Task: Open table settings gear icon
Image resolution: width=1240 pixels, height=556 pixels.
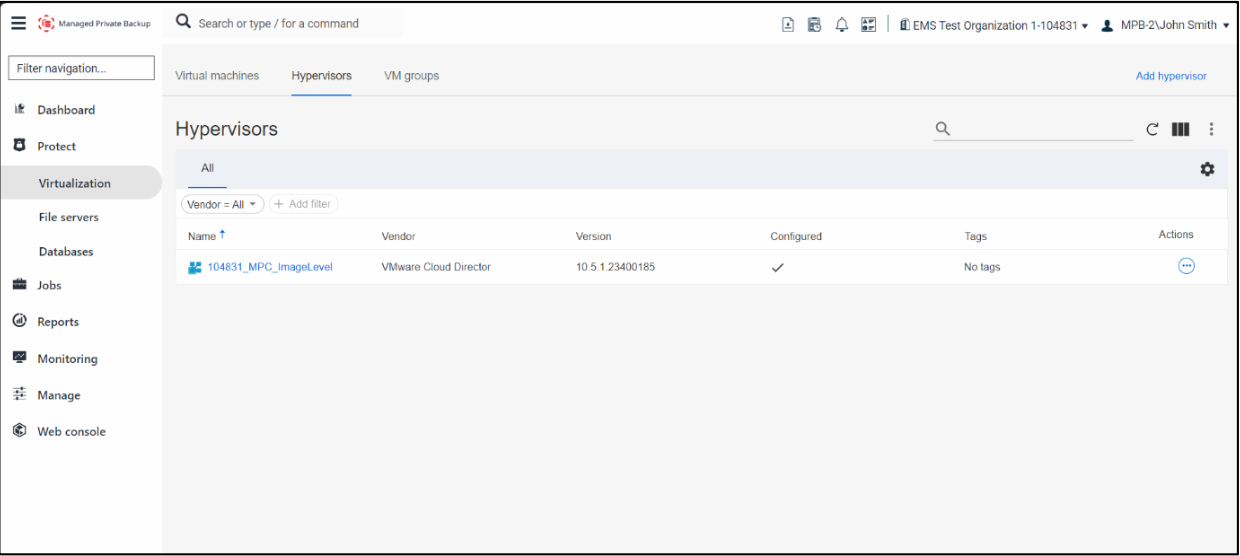Action: pos(1207,169)
